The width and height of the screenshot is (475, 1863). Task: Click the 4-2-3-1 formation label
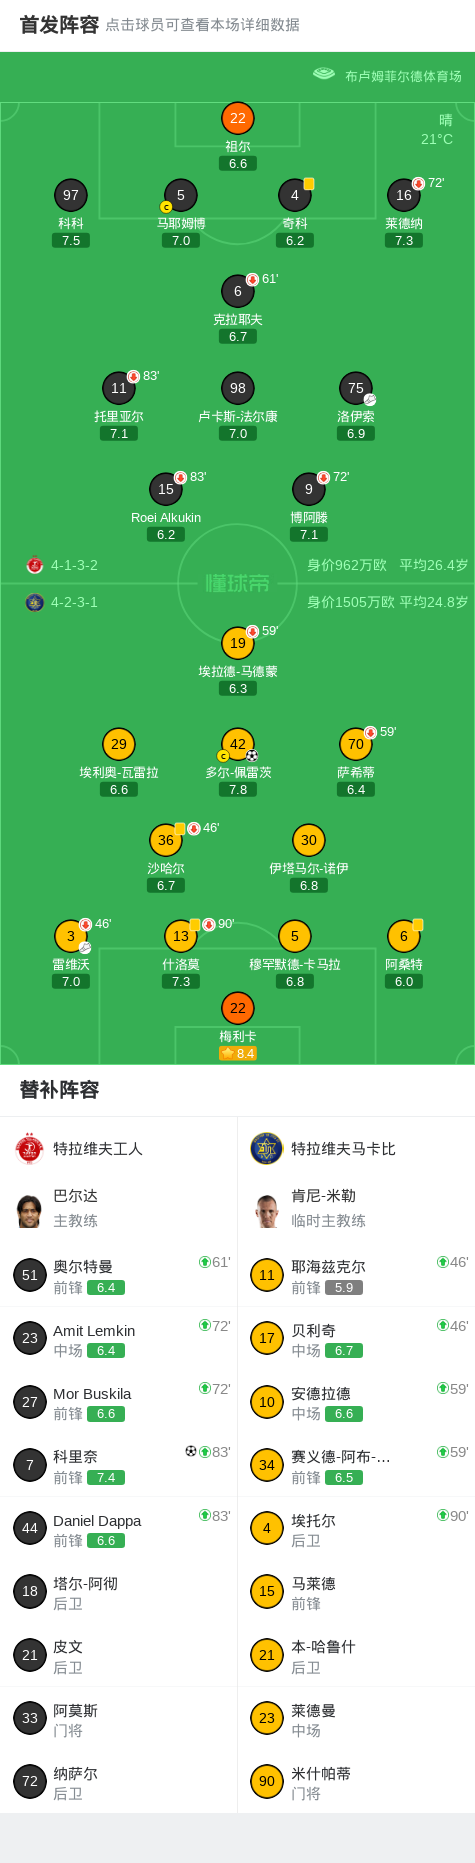tap(75, 602)
